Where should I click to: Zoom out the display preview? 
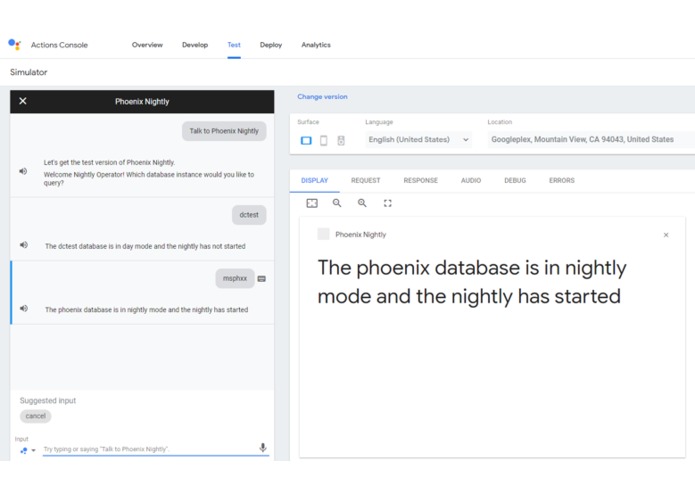coord(337,203)
